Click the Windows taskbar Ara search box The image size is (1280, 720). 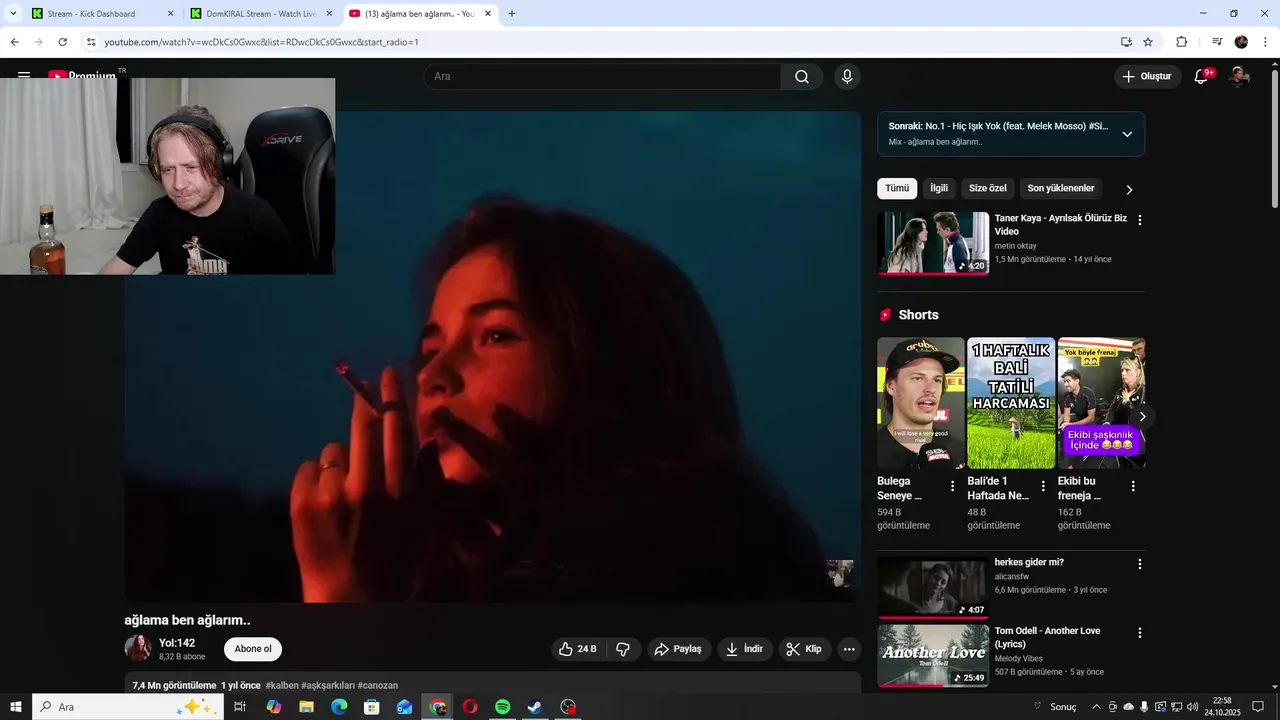click(127, 707)
